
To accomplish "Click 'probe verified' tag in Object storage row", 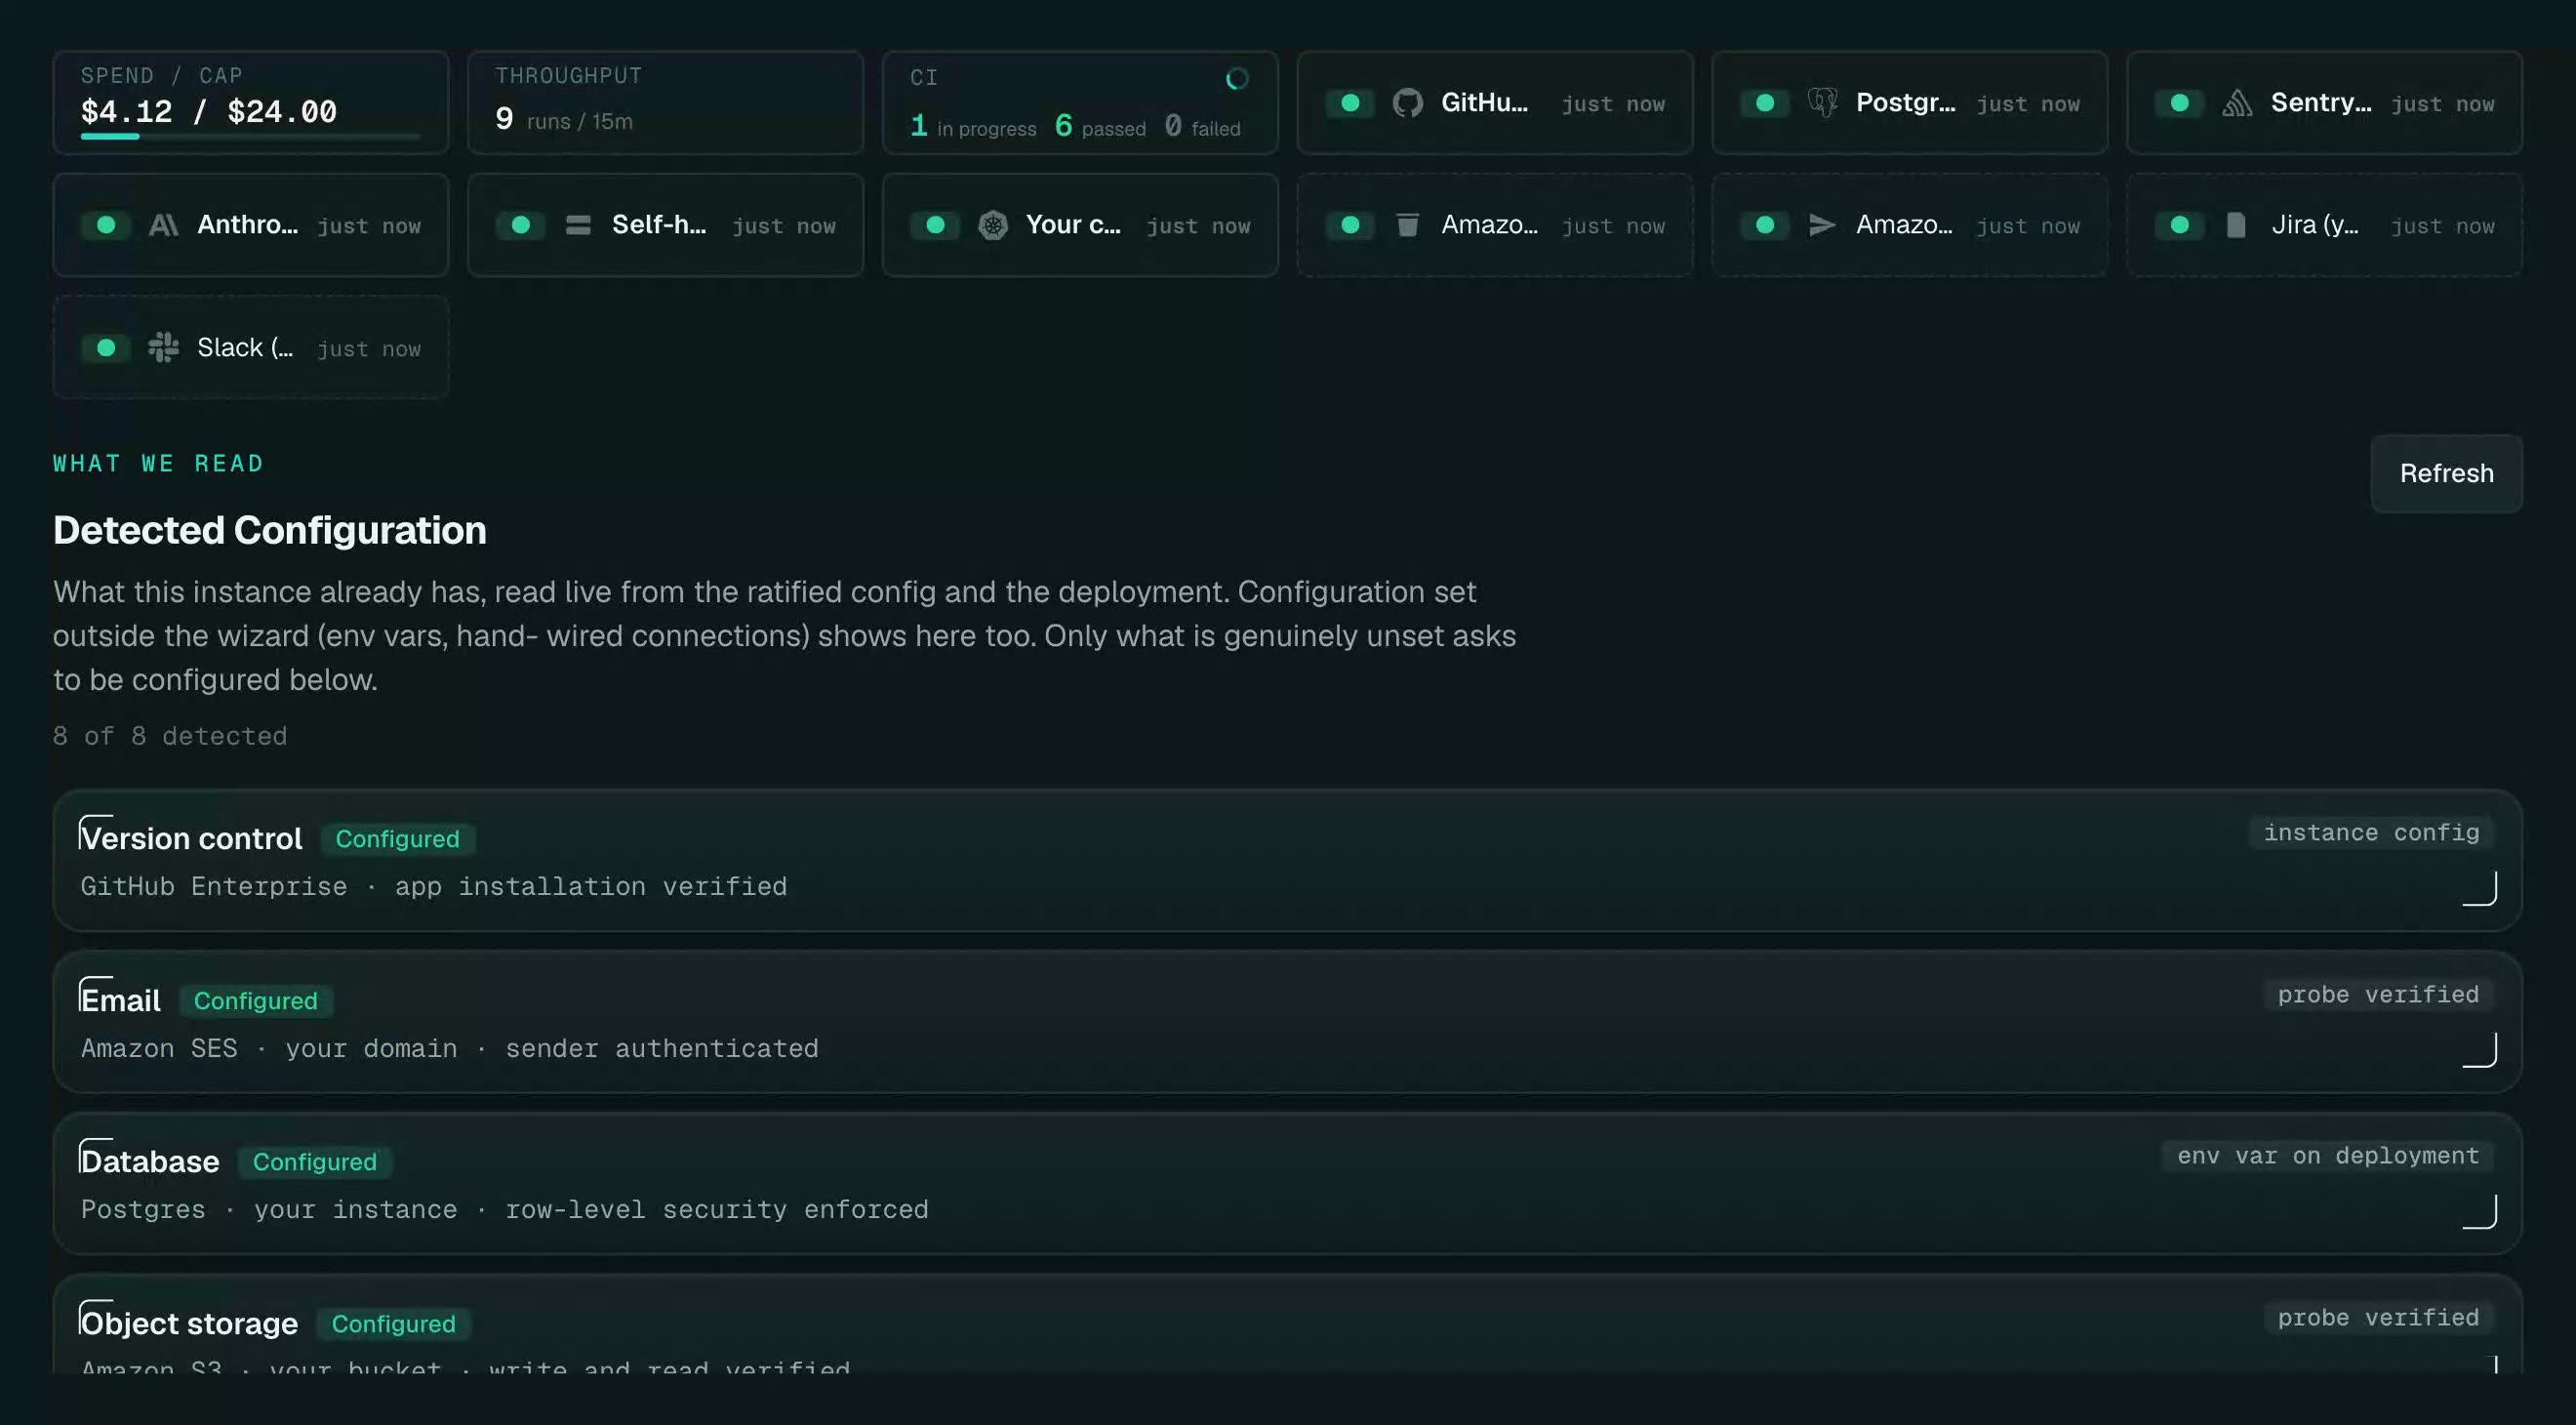I will 2378,1317.
